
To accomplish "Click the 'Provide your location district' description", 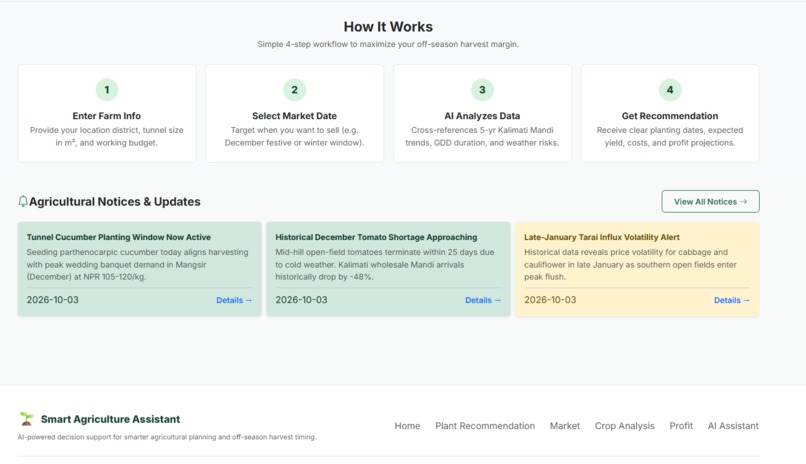I will 106,137.
